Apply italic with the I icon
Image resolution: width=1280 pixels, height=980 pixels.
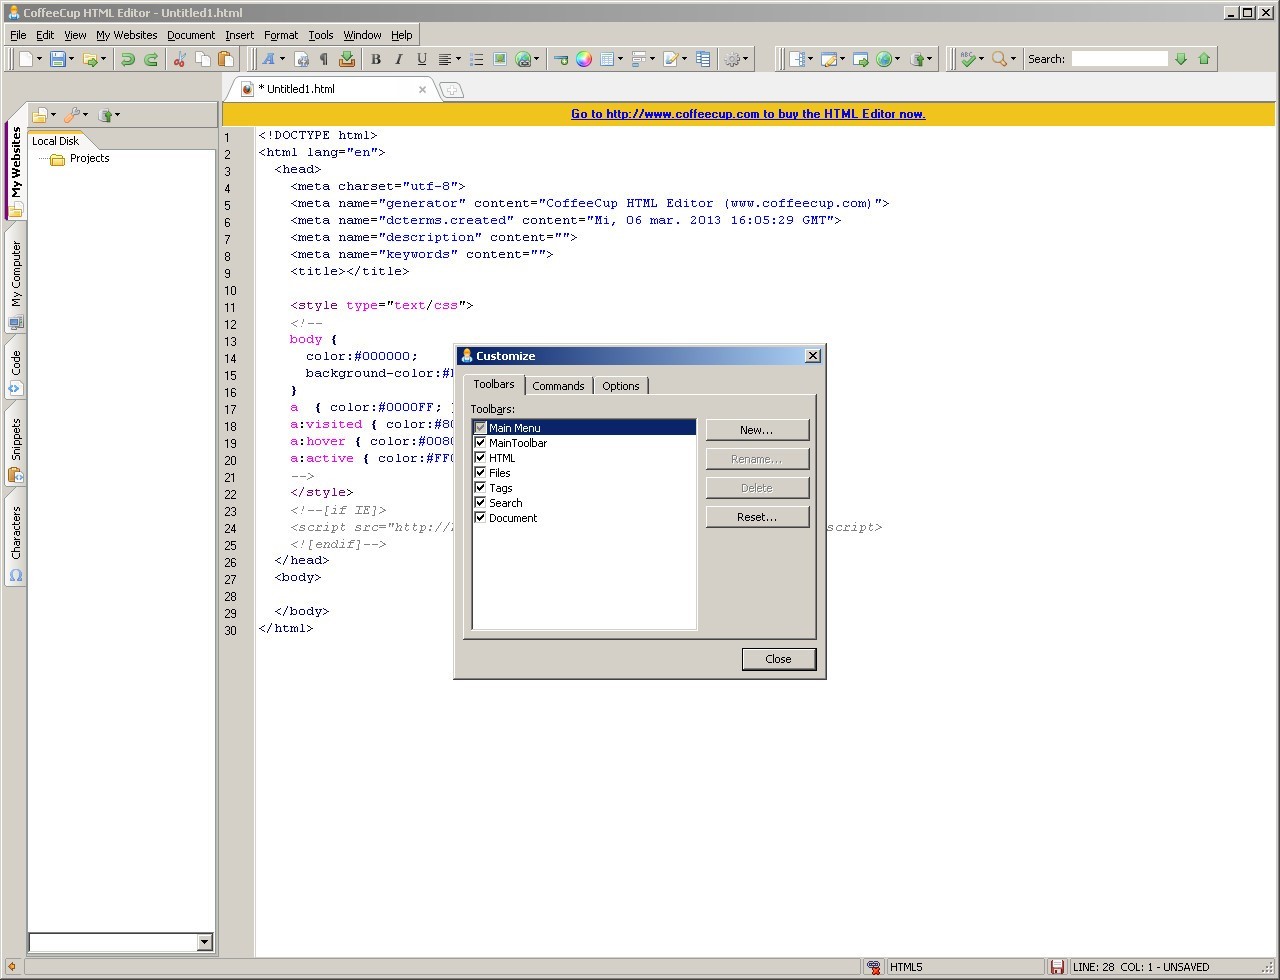399,59
